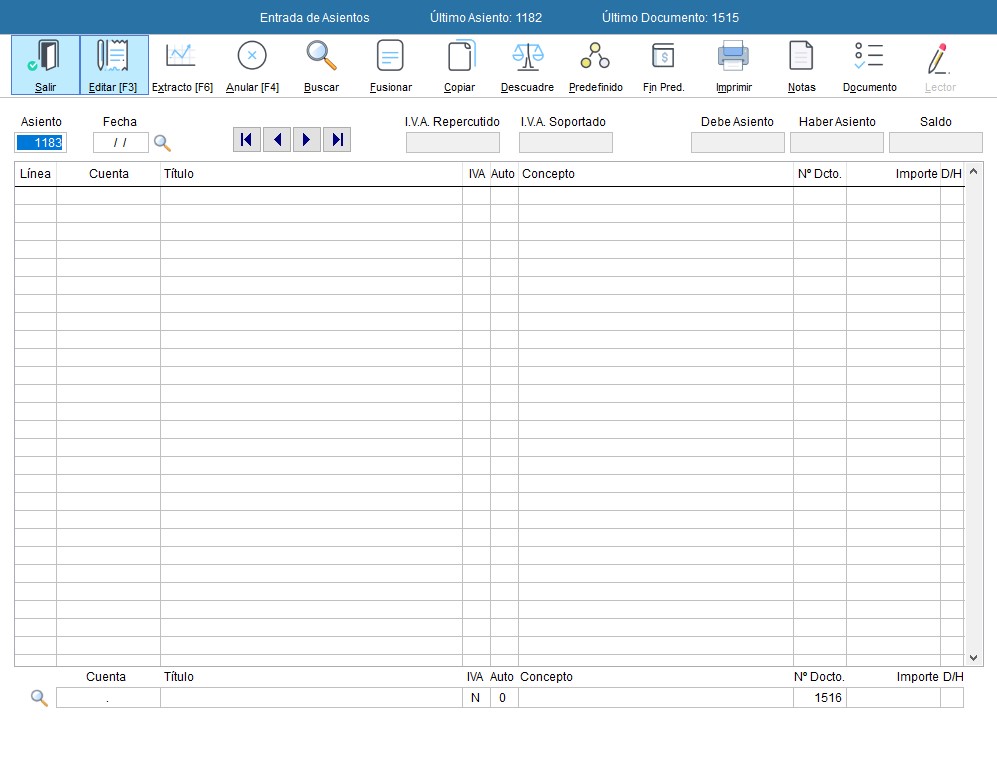Image resolution: width=997 pixels, height=766 pixels.
Task: Click the grid scrollbar down arrow
Action: [975, 657]
